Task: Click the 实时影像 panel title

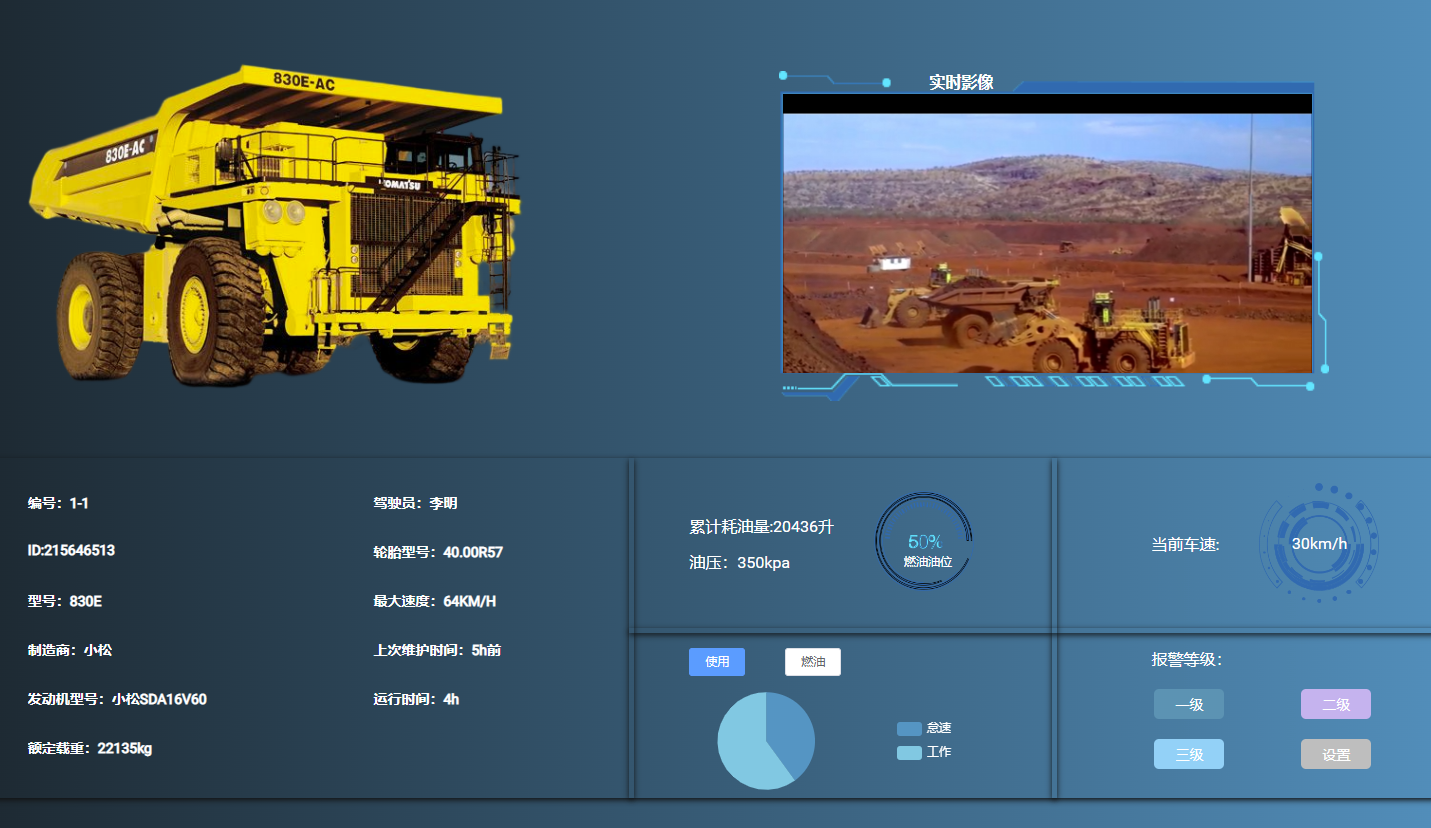Action: 960,82
